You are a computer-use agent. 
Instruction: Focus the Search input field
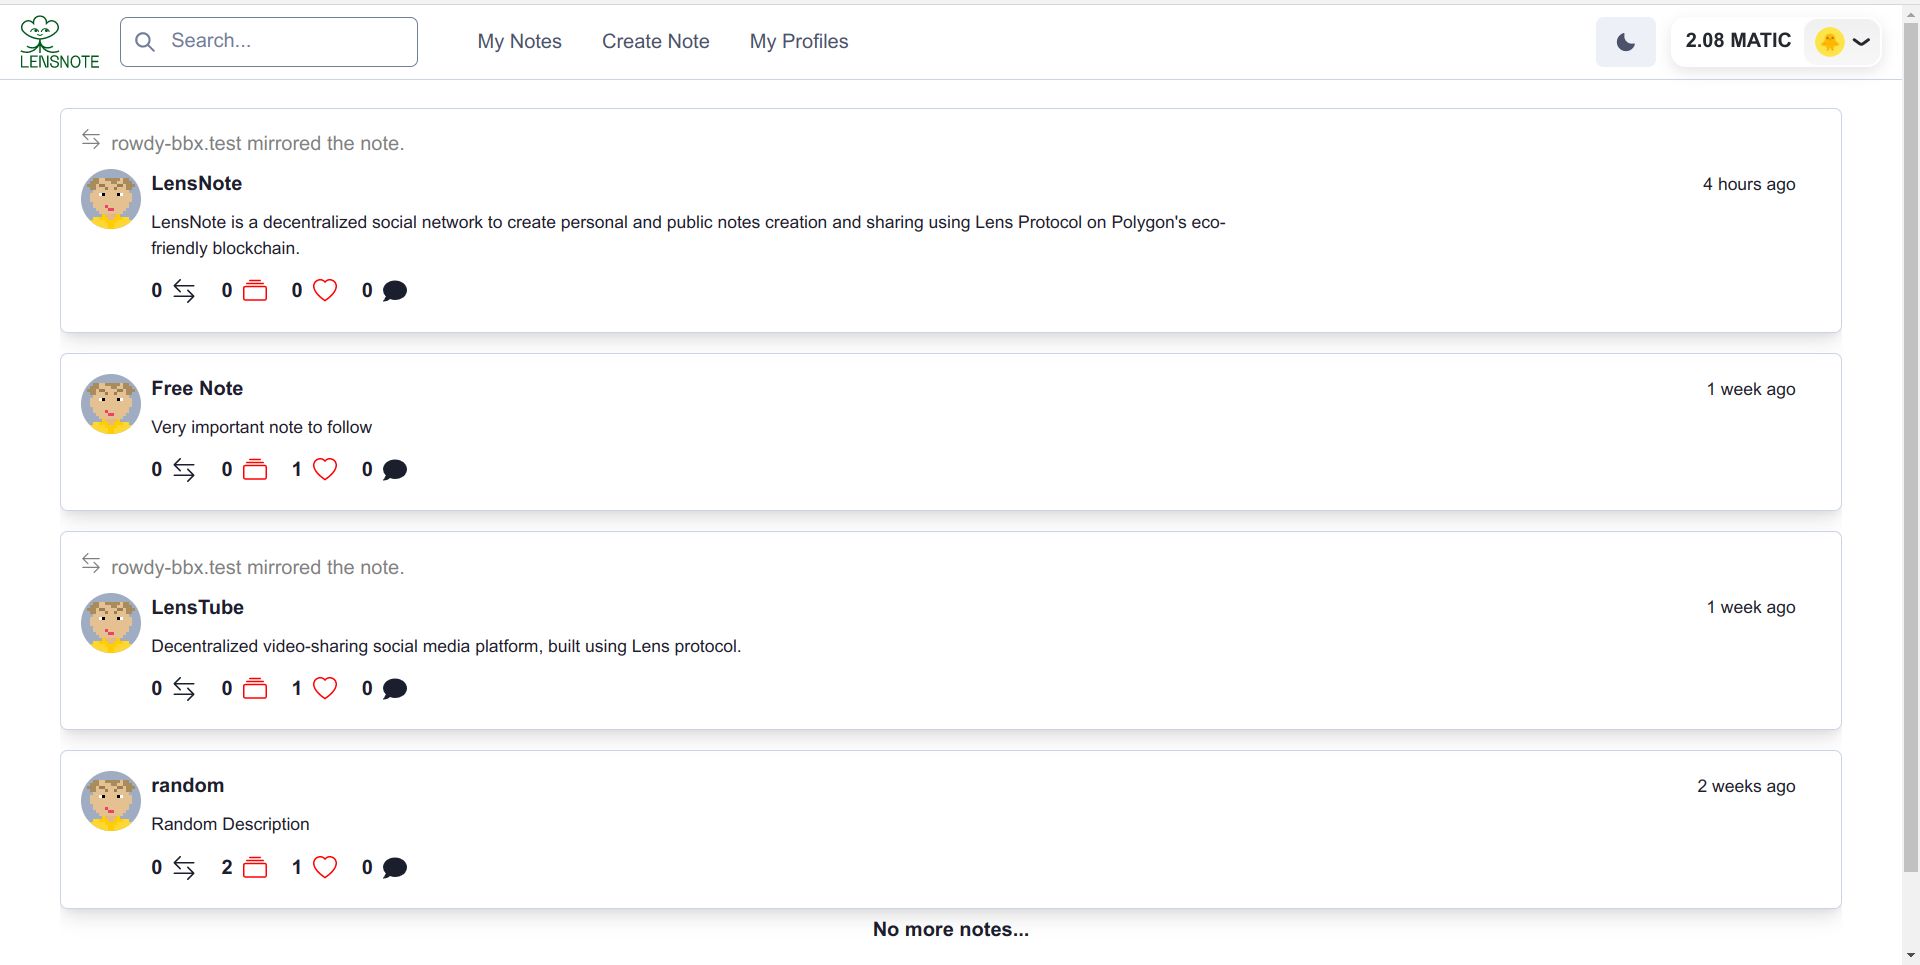pos(269,42)
